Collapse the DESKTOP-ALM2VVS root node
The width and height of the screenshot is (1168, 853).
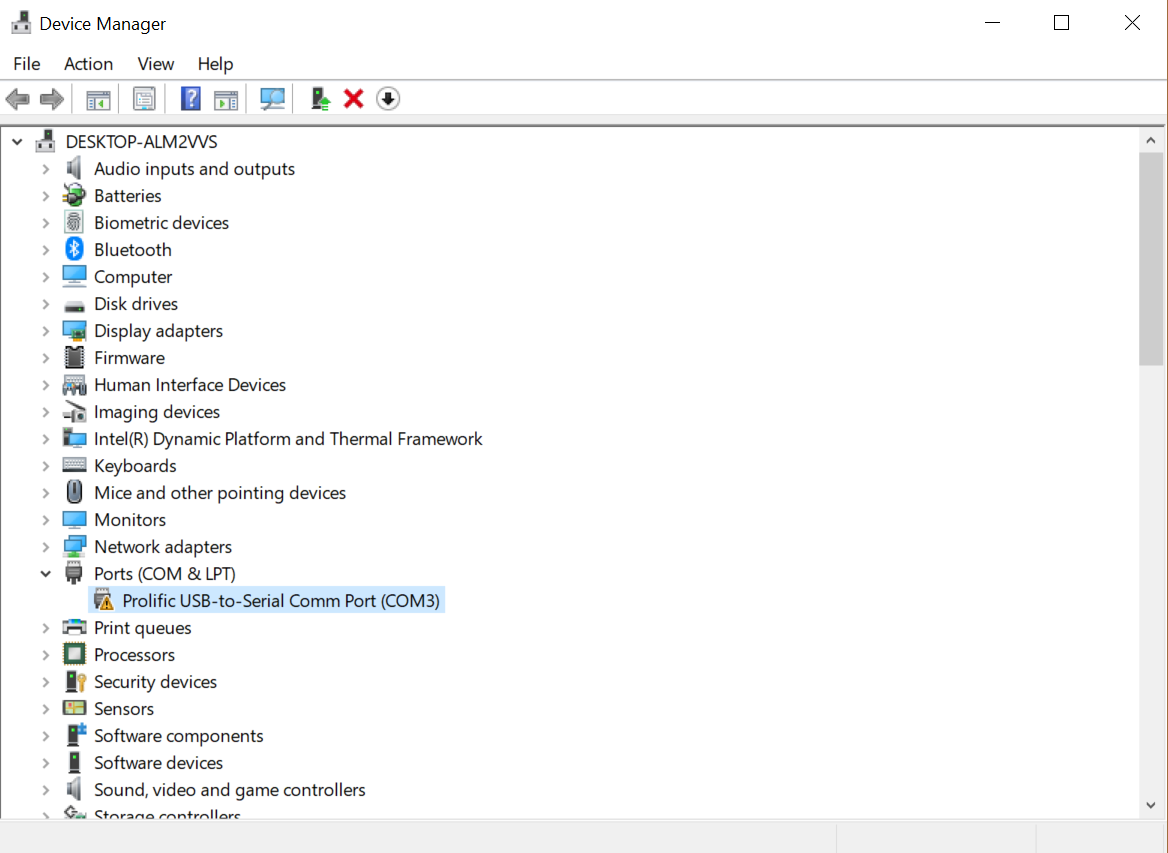click(17, 142)
